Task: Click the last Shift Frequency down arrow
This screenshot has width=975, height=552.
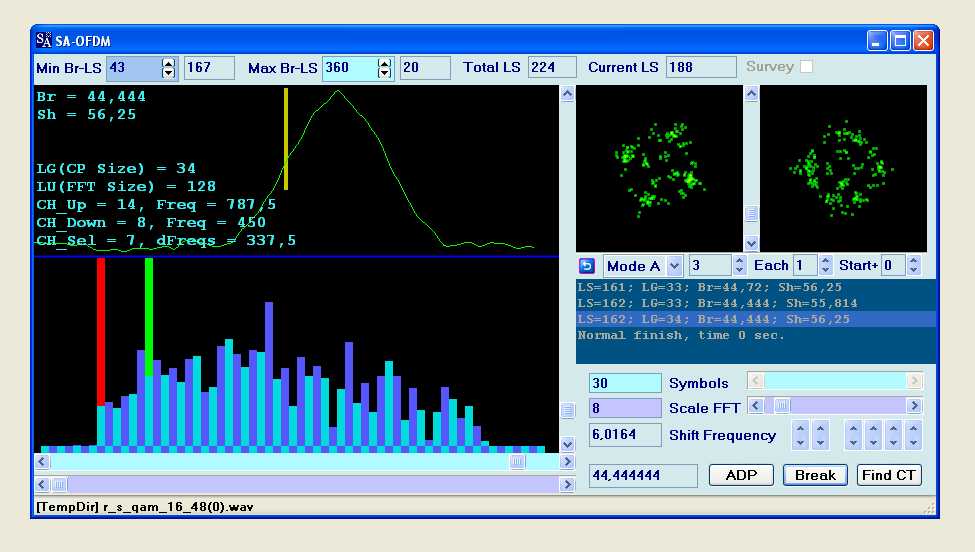Action: click(913, 443)
